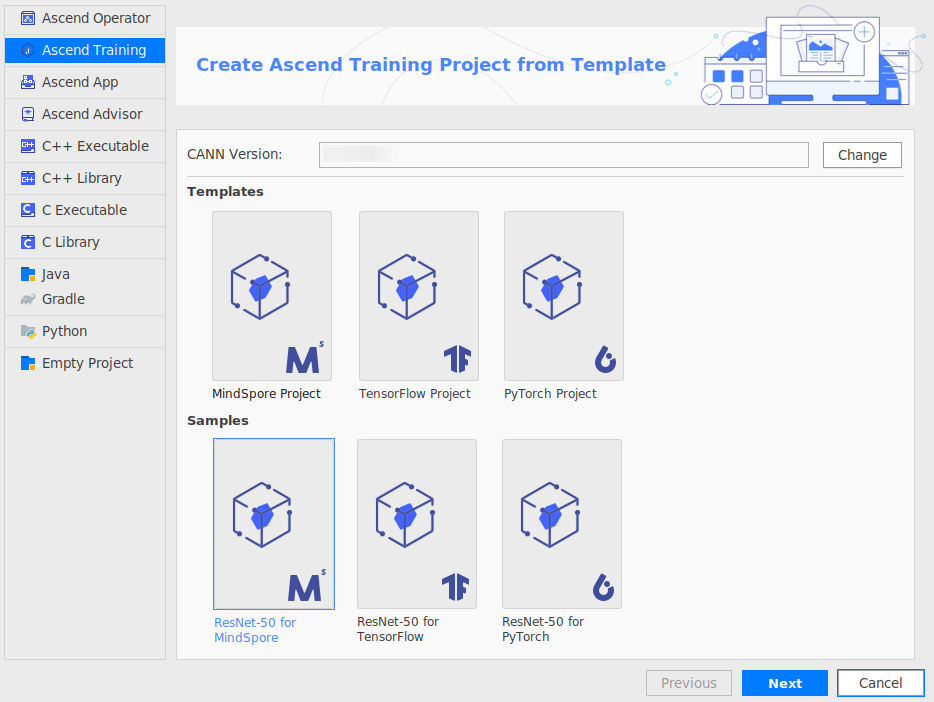
Task: Click the Next button
Action: (x=784, y=683)
